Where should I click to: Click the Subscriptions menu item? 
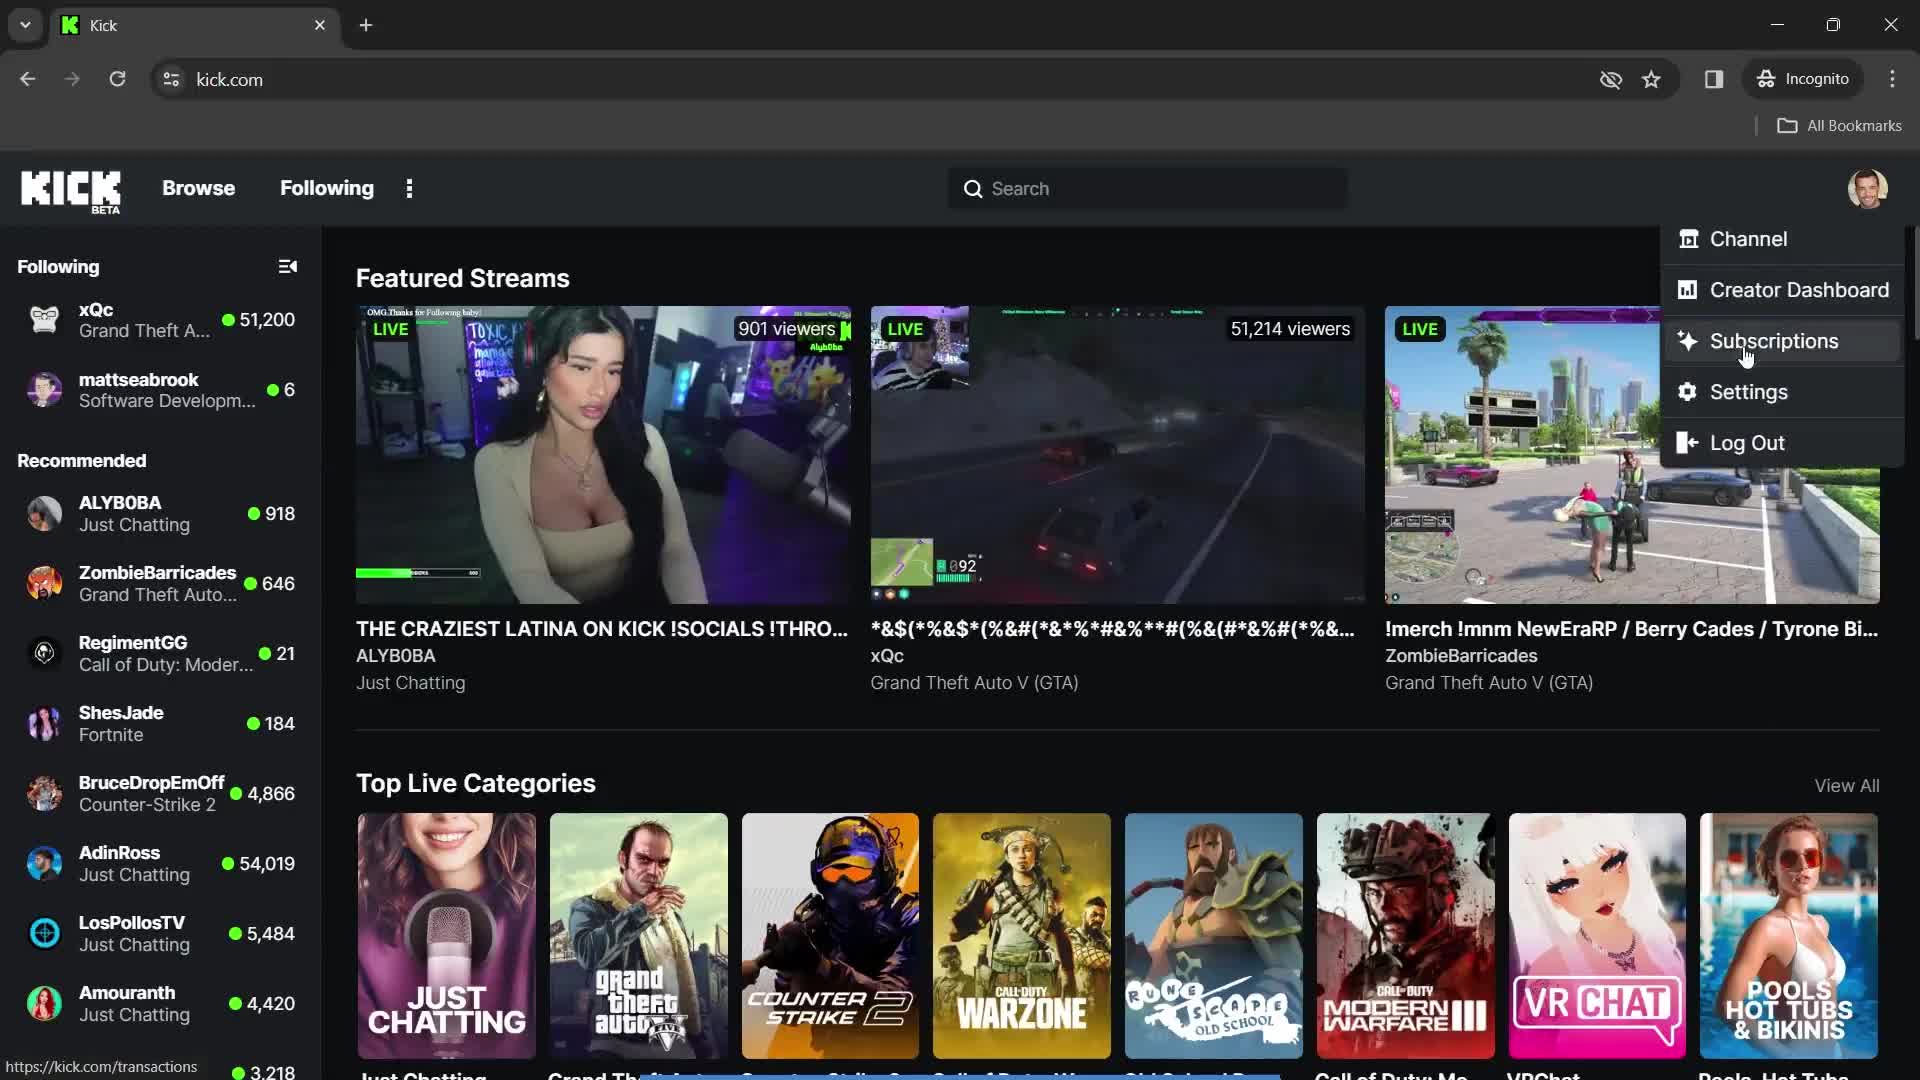point(1775,340)
